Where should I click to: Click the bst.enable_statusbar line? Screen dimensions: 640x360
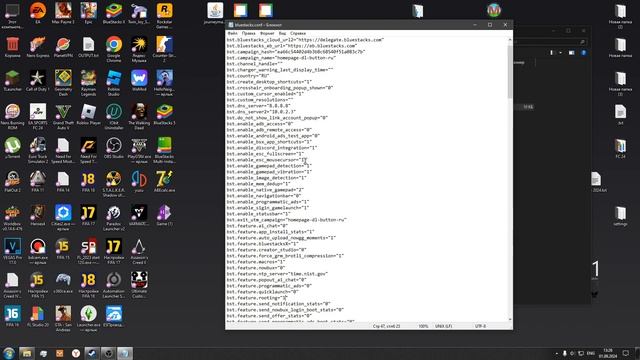click(259, 214)
